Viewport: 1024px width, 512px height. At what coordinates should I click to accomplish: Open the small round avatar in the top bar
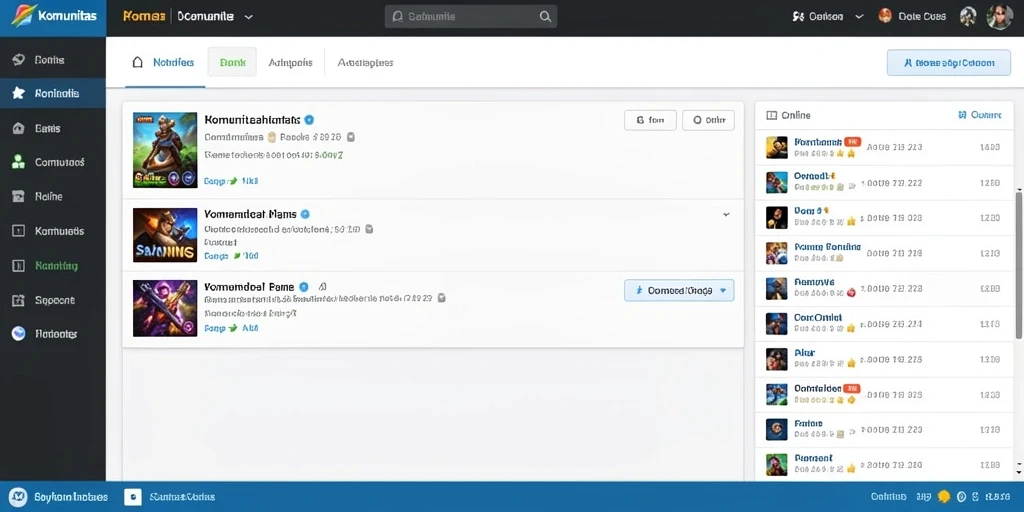tap(968, 16)
